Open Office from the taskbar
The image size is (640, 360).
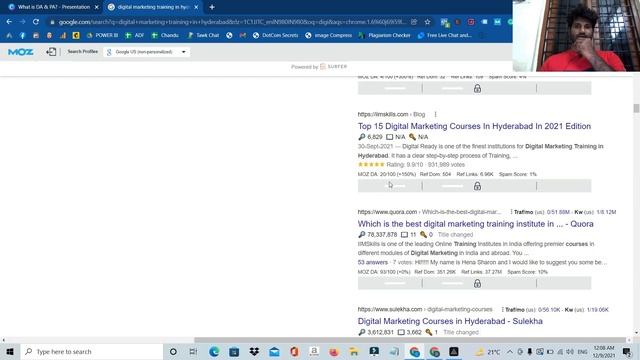(x=294, y=351)
